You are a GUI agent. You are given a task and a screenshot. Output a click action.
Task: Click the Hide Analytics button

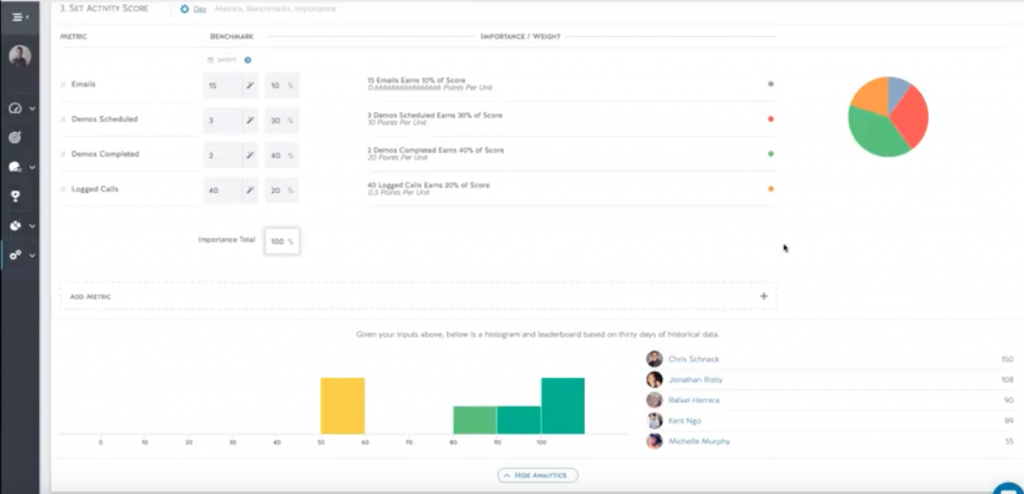537,475
